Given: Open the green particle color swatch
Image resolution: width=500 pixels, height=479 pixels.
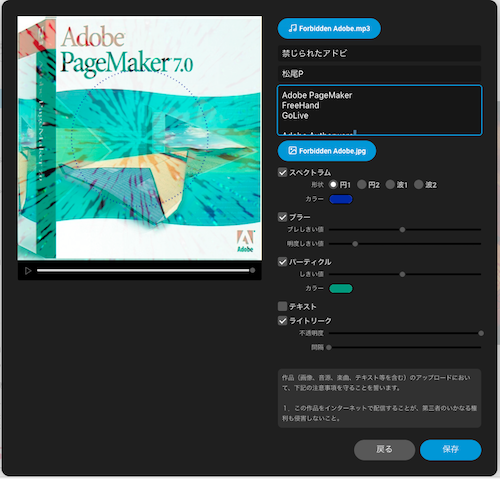Looking at the screenshot, I should (341, 288).
